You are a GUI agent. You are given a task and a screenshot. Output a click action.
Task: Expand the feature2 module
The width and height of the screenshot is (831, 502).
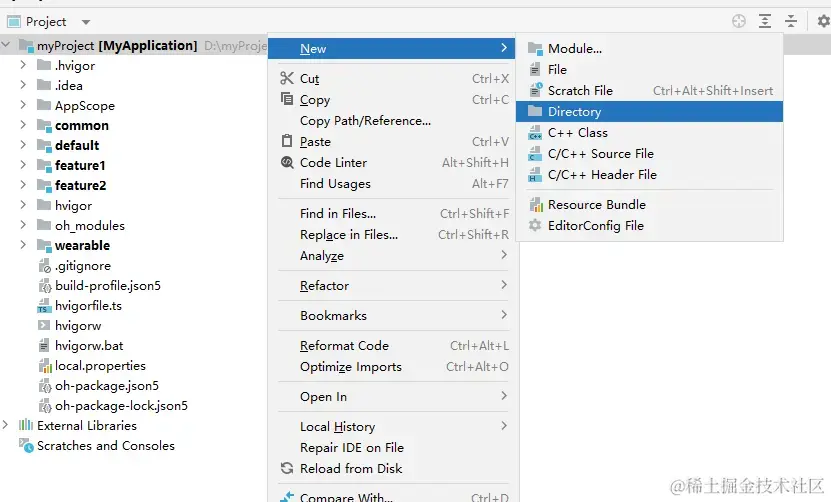pyautogui.click(x=23, y=184)
